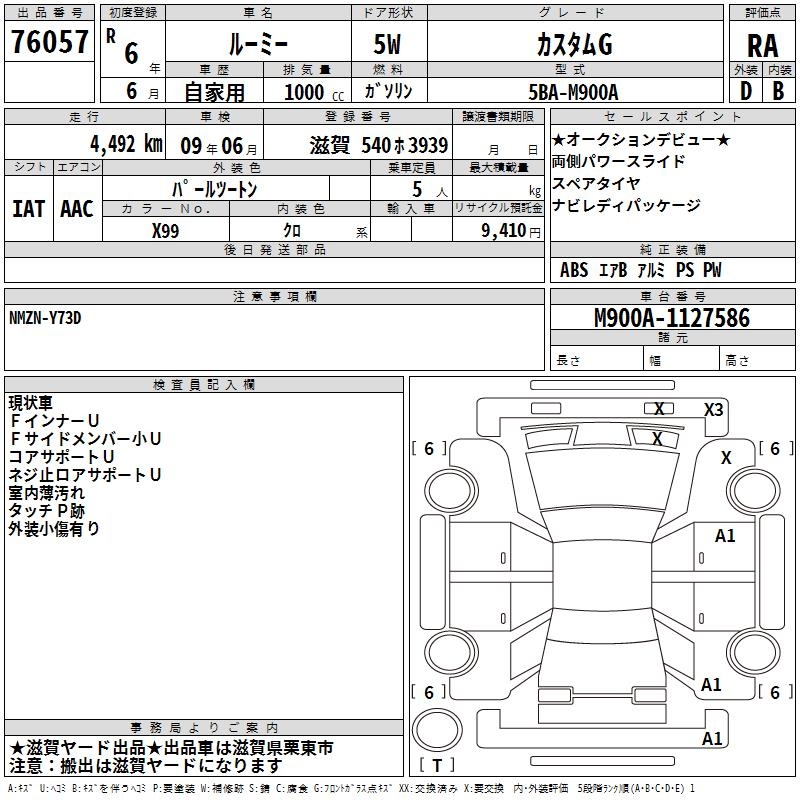Select exterior color パールツートン

click(214, 189)
